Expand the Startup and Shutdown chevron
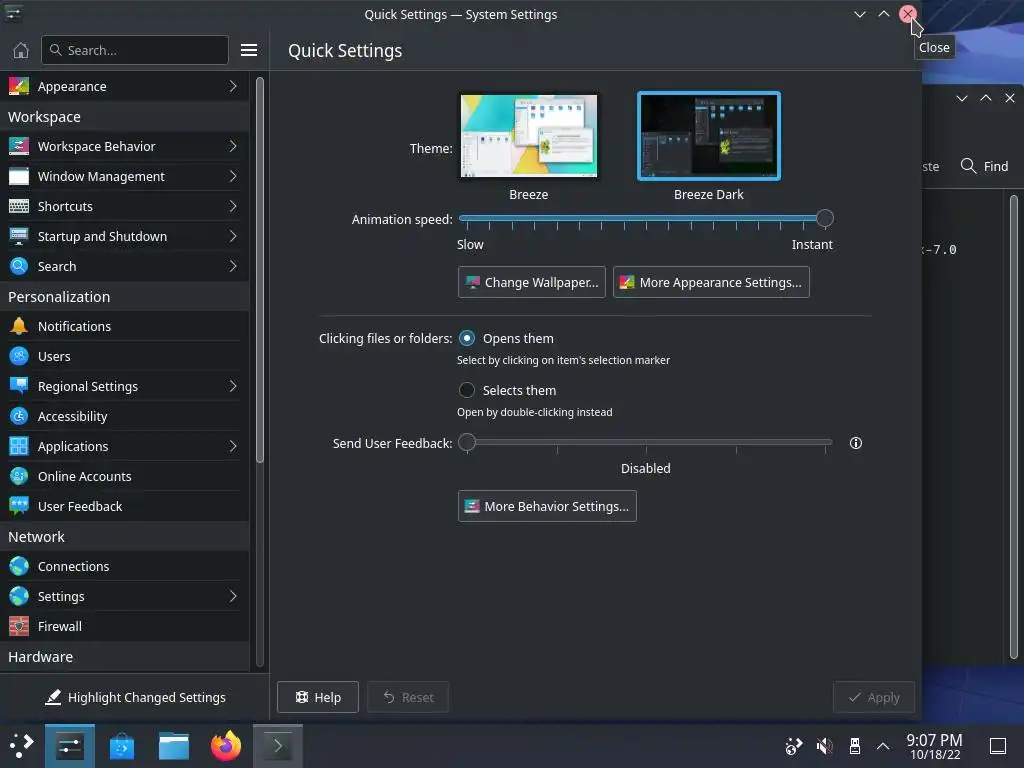The image size is (1024, 768). point(233,236)
